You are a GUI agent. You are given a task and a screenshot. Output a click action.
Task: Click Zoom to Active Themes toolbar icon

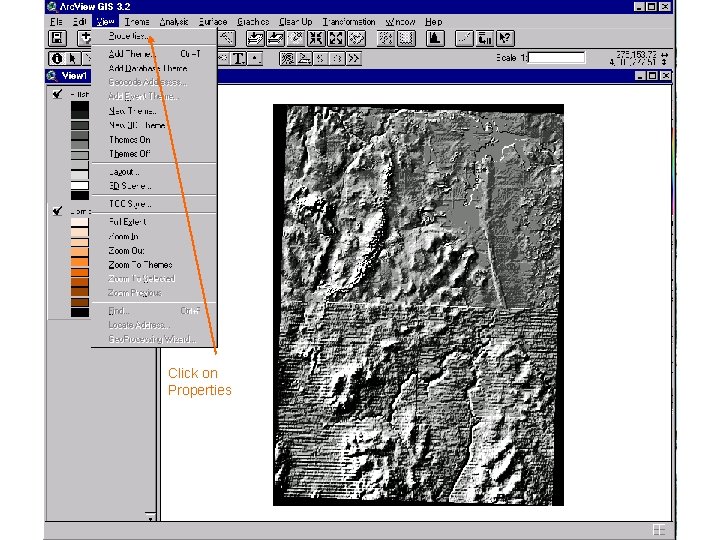(276, 38)
